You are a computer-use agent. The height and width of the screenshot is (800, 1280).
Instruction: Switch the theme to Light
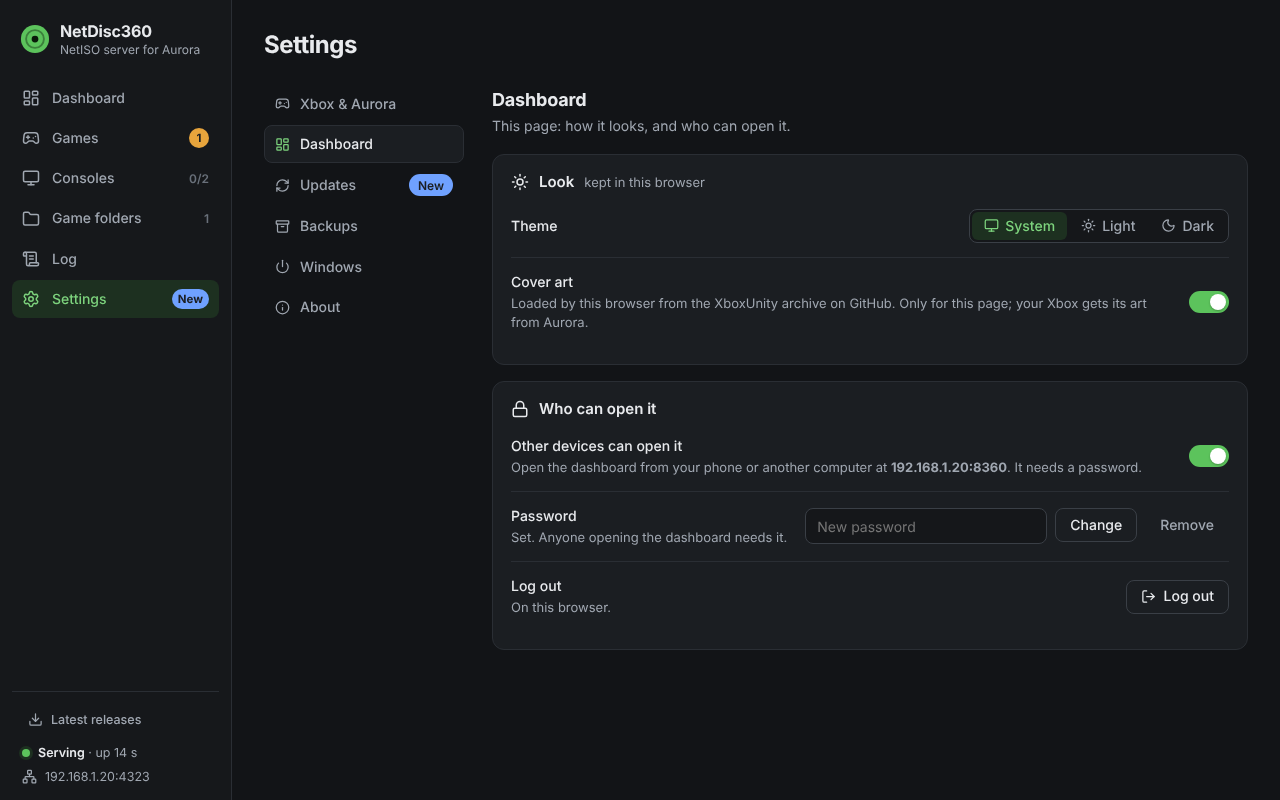1108,226
